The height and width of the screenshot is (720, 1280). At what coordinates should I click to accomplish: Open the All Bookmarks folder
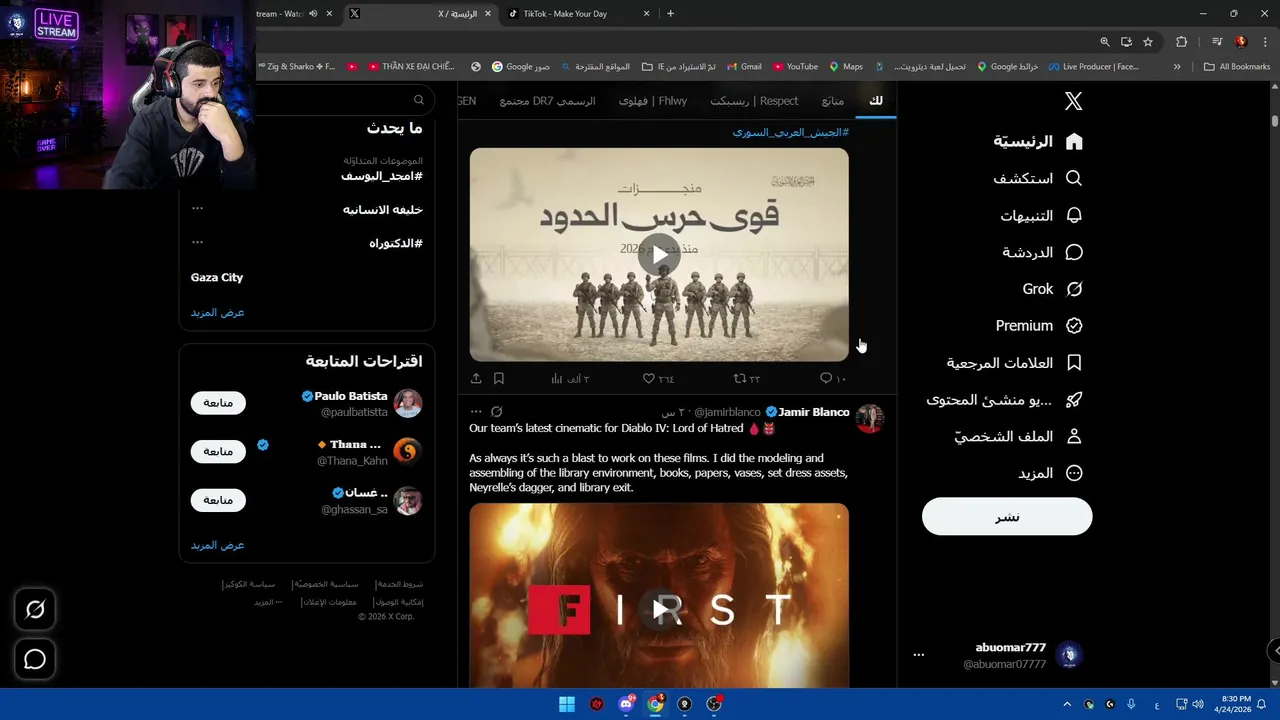[x=1237, y=67]
